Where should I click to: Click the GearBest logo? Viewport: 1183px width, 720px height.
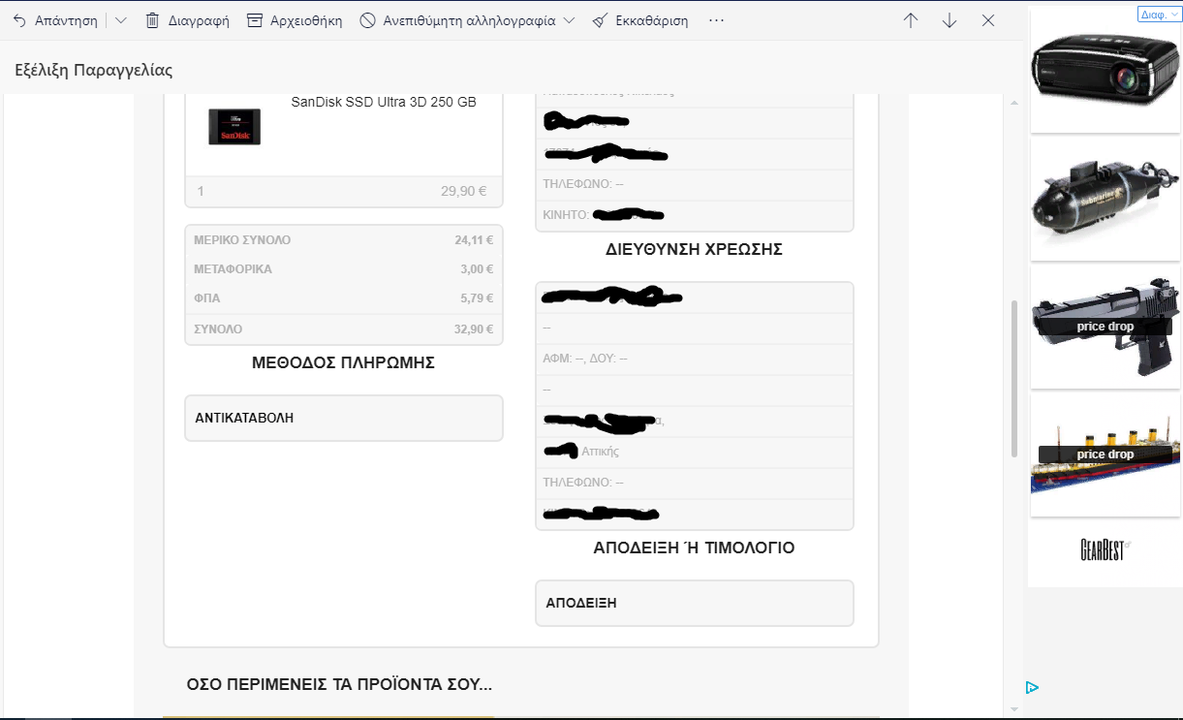1105,550
